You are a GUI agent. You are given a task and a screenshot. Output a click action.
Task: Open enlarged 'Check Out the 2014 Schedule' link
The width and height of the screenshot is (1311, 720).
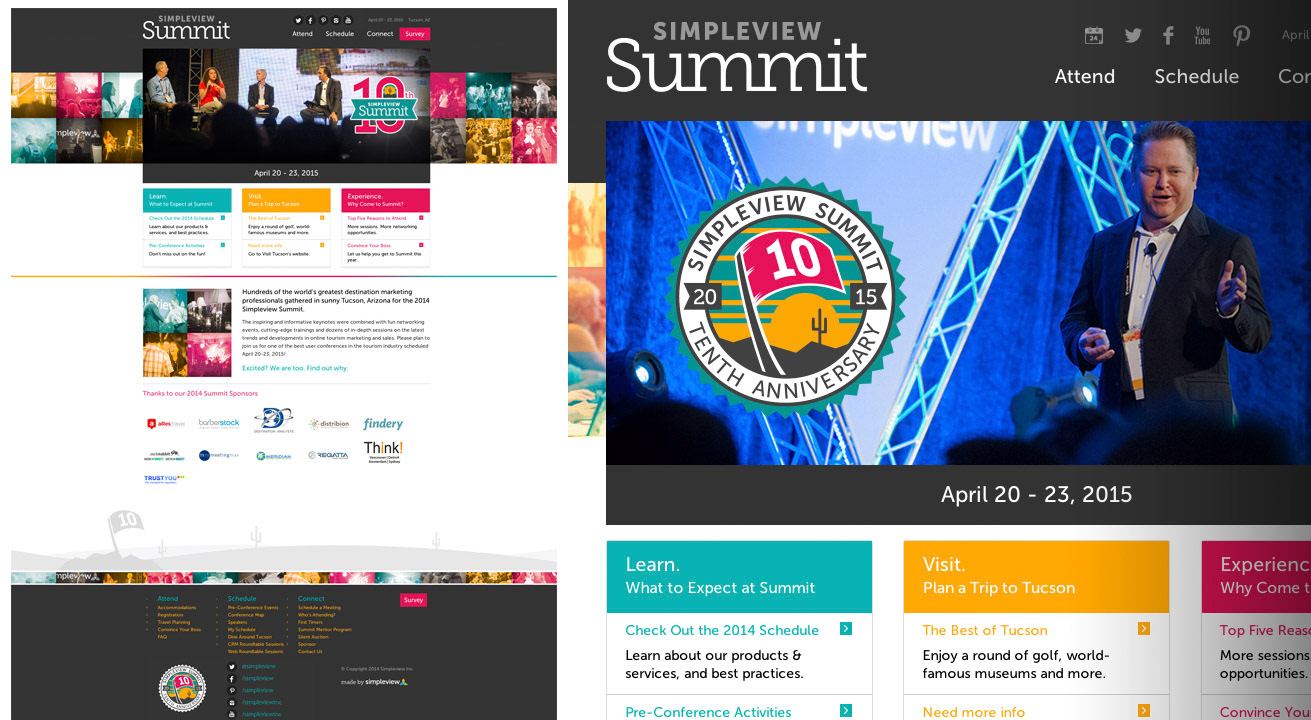(x=722, y=630)
